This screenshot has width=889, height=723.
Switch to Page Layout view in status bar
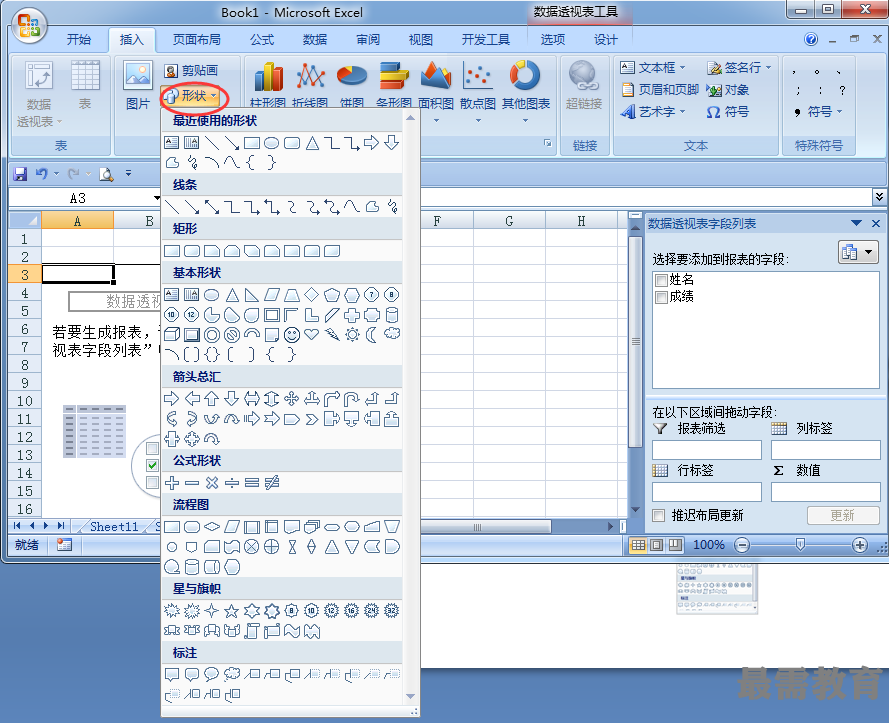click(x=657, y=545)
